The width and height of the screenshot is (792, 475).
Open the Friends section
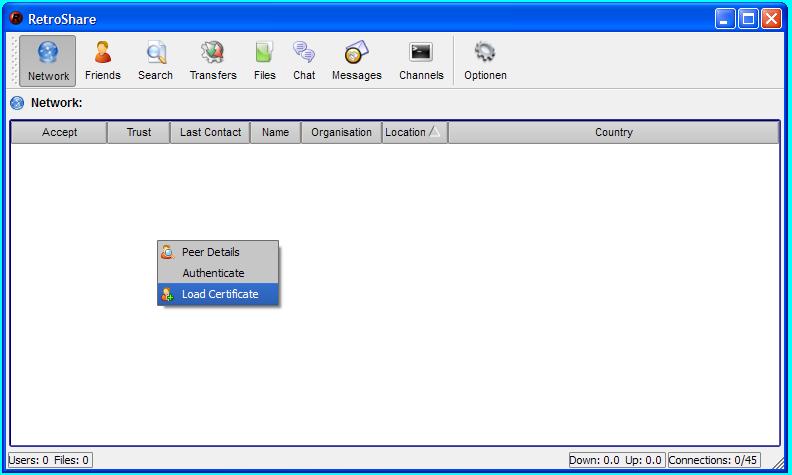(x=103, y=61)
